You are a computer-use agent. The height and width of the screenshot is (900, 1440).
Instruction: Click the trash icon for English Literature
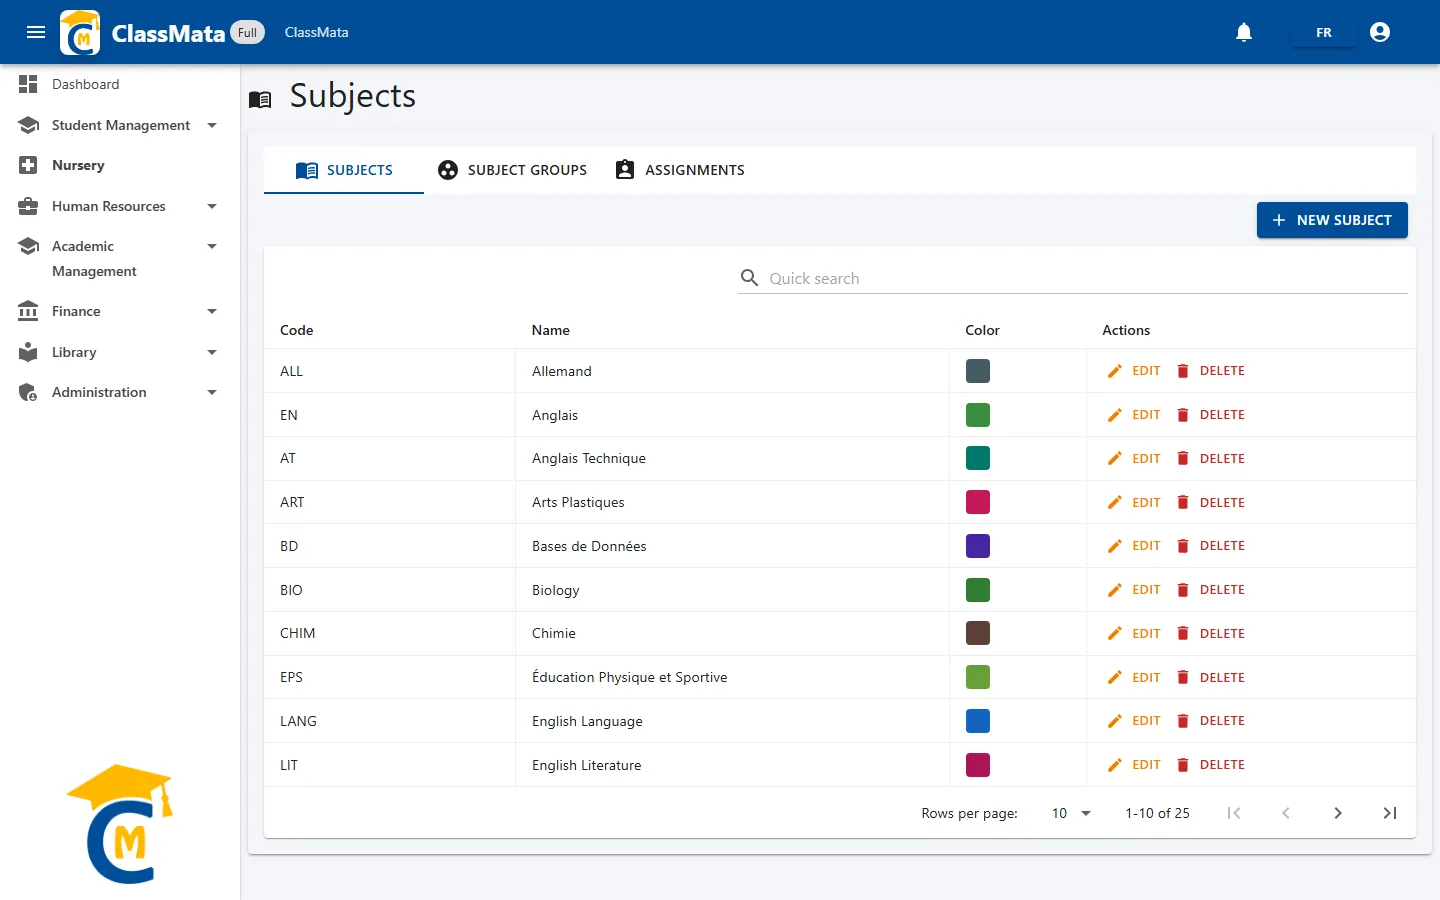[1183, 765]
